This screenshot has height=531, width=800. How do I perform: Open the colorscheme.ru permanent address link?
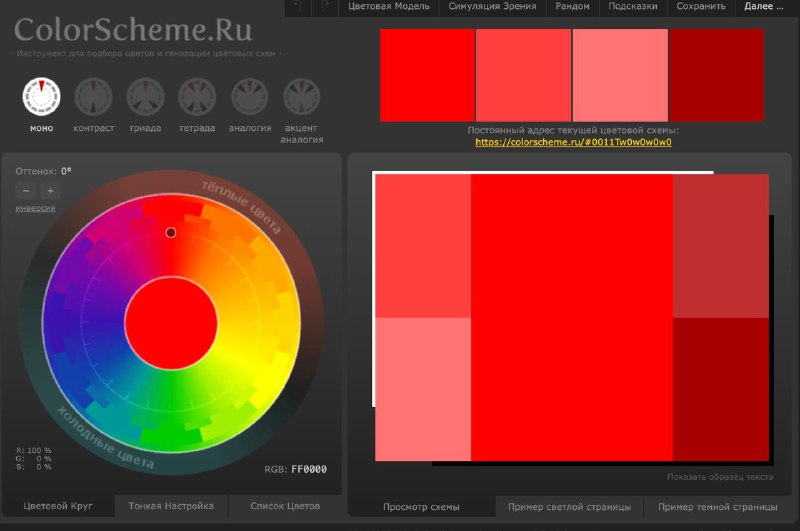(573, 142)
